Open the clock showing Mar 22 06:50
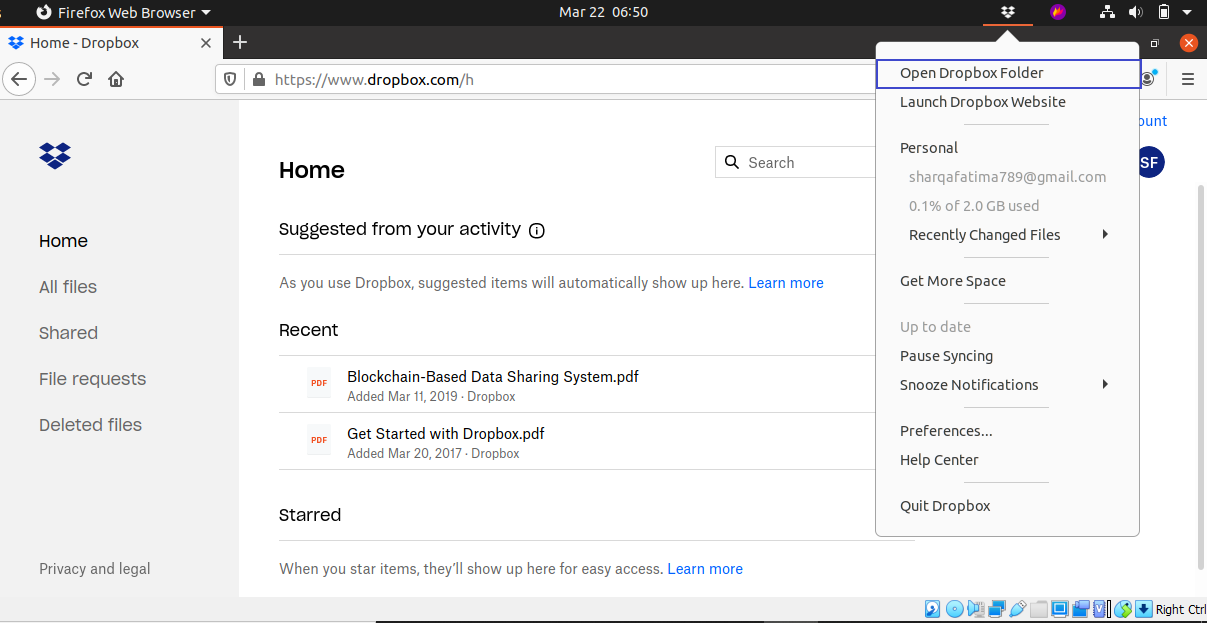 [603, 12]
